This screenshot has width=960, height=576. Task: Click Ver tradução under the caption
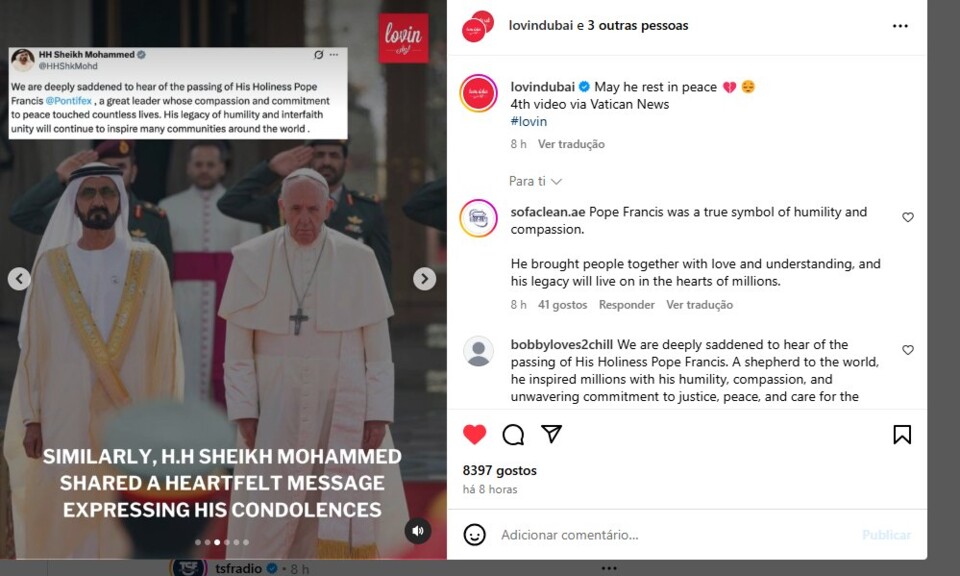click(571, 144)
